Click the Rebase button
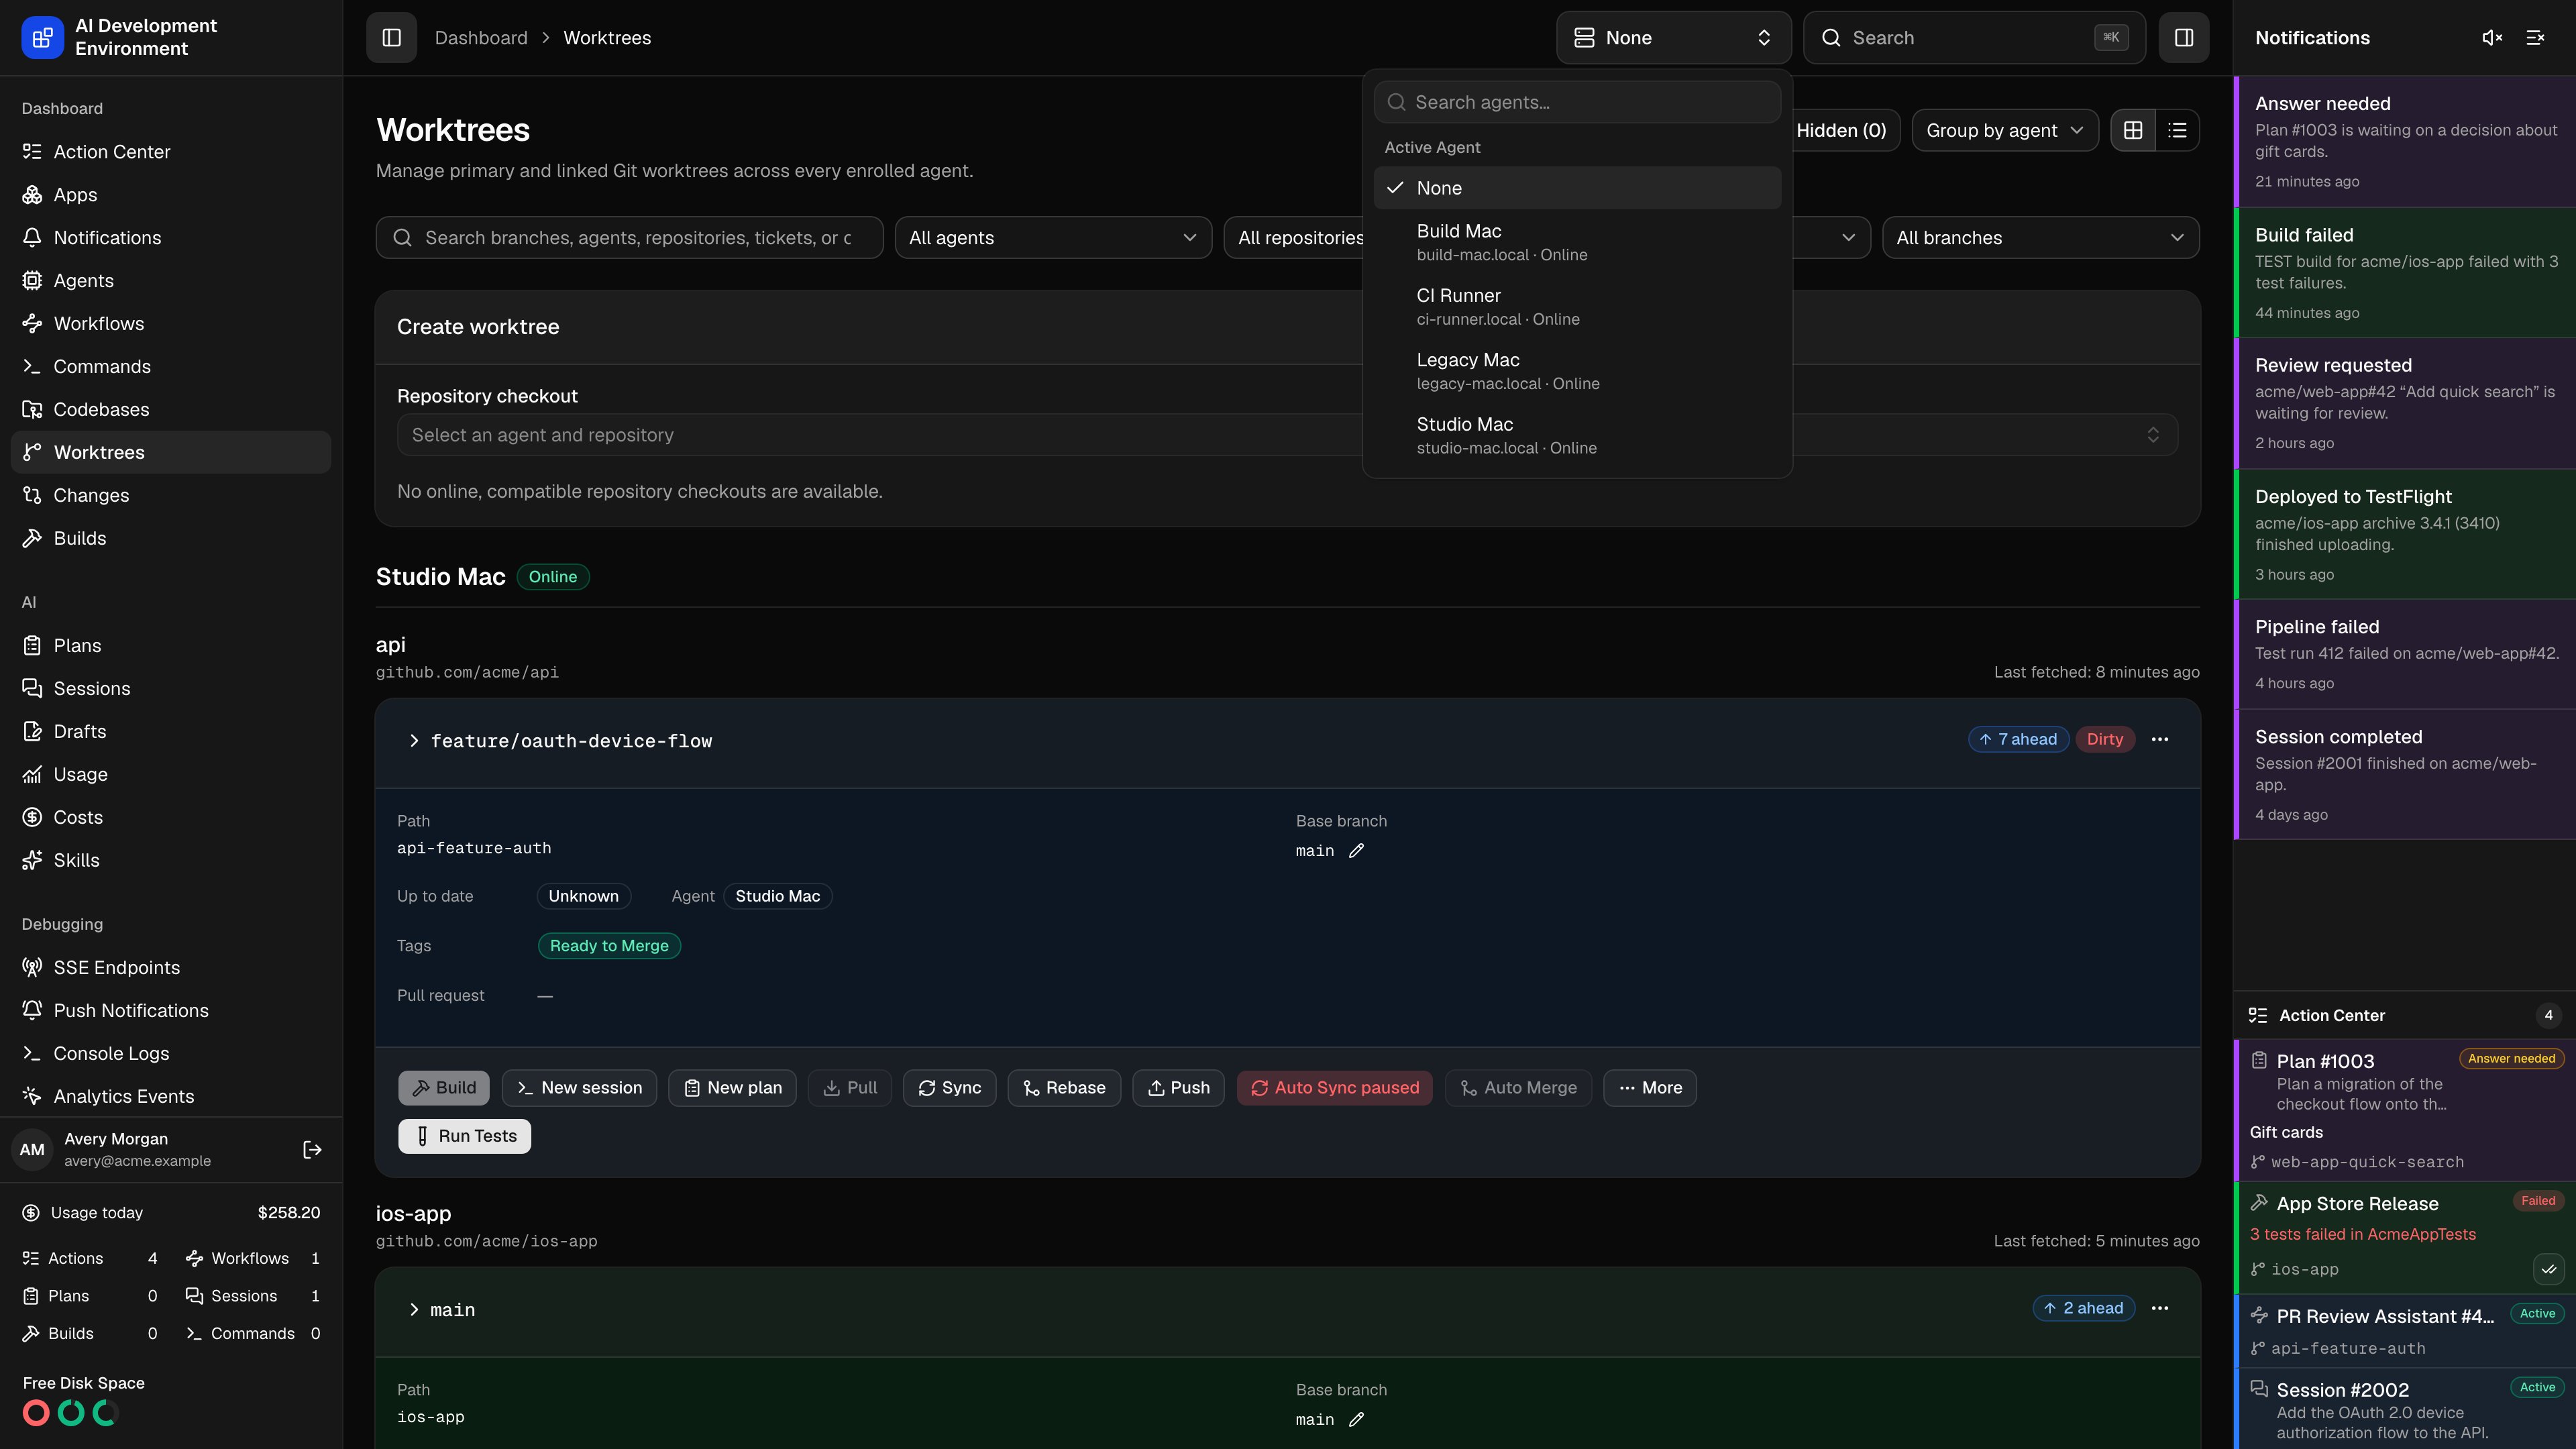2576x1449 pixels. [x=1064, y=1088]
